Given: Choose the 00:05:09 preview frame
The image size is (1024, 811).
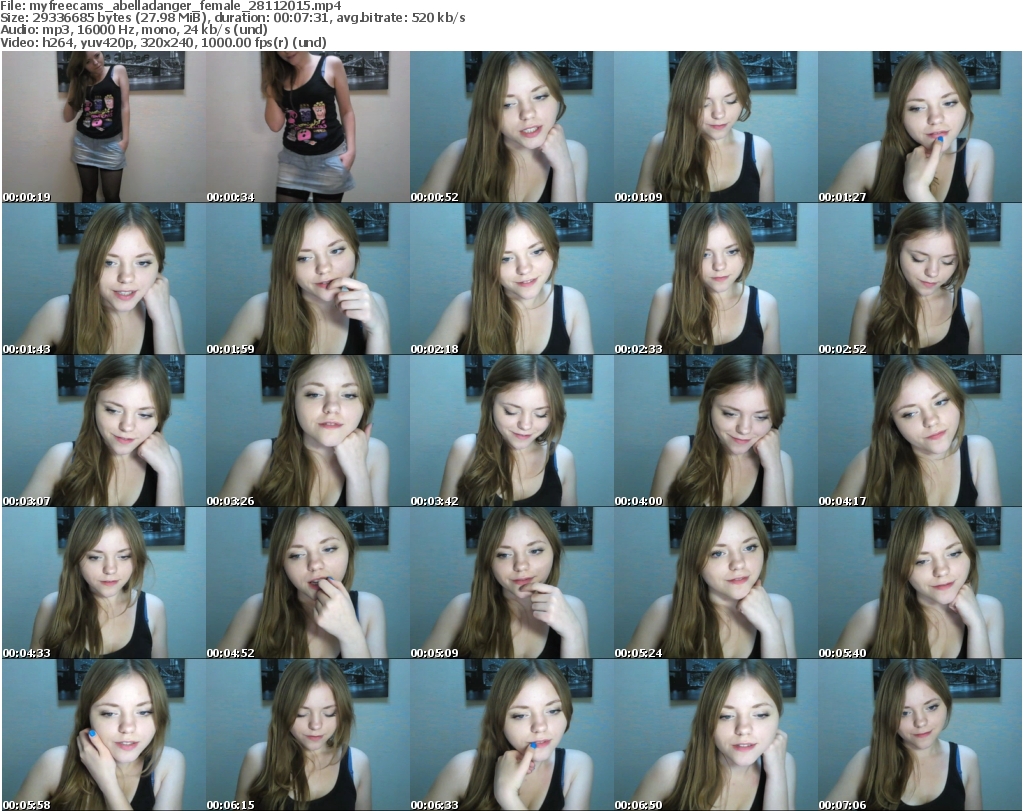Looking at the screenshot, I should (511, 583).
